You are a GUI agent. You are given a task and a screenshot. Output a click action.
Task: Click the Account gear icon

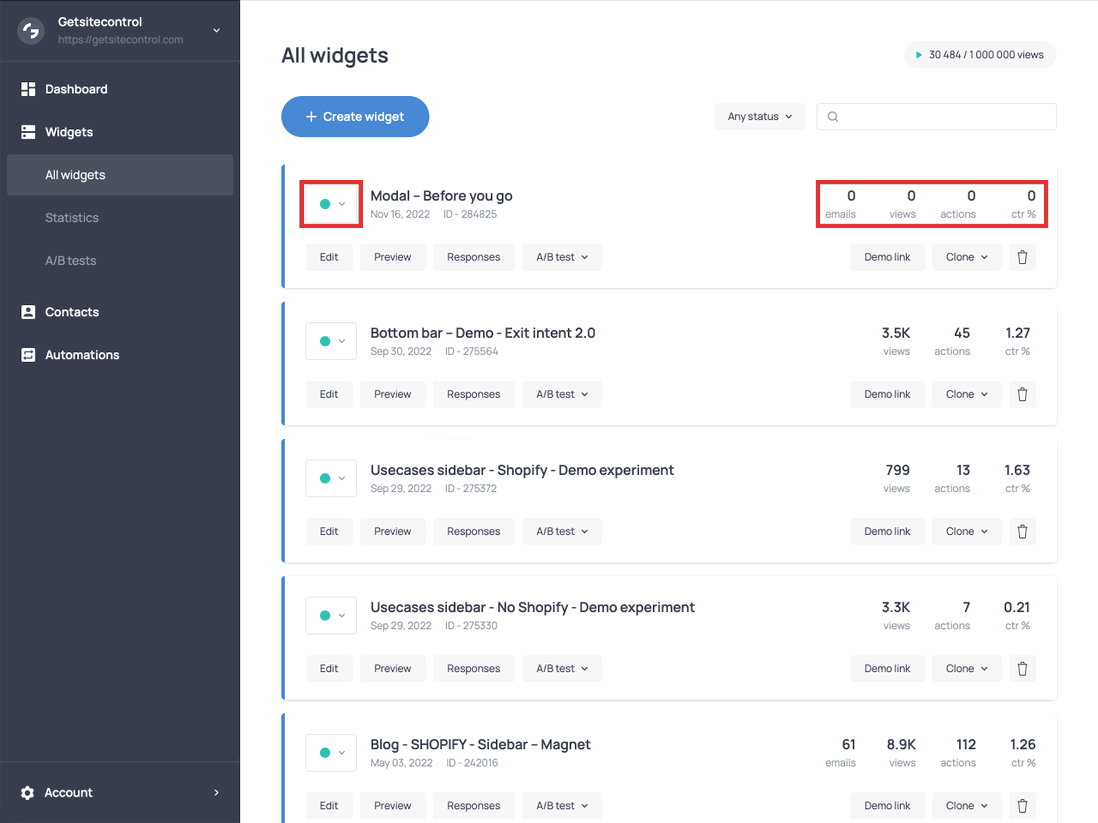[28, 792]
